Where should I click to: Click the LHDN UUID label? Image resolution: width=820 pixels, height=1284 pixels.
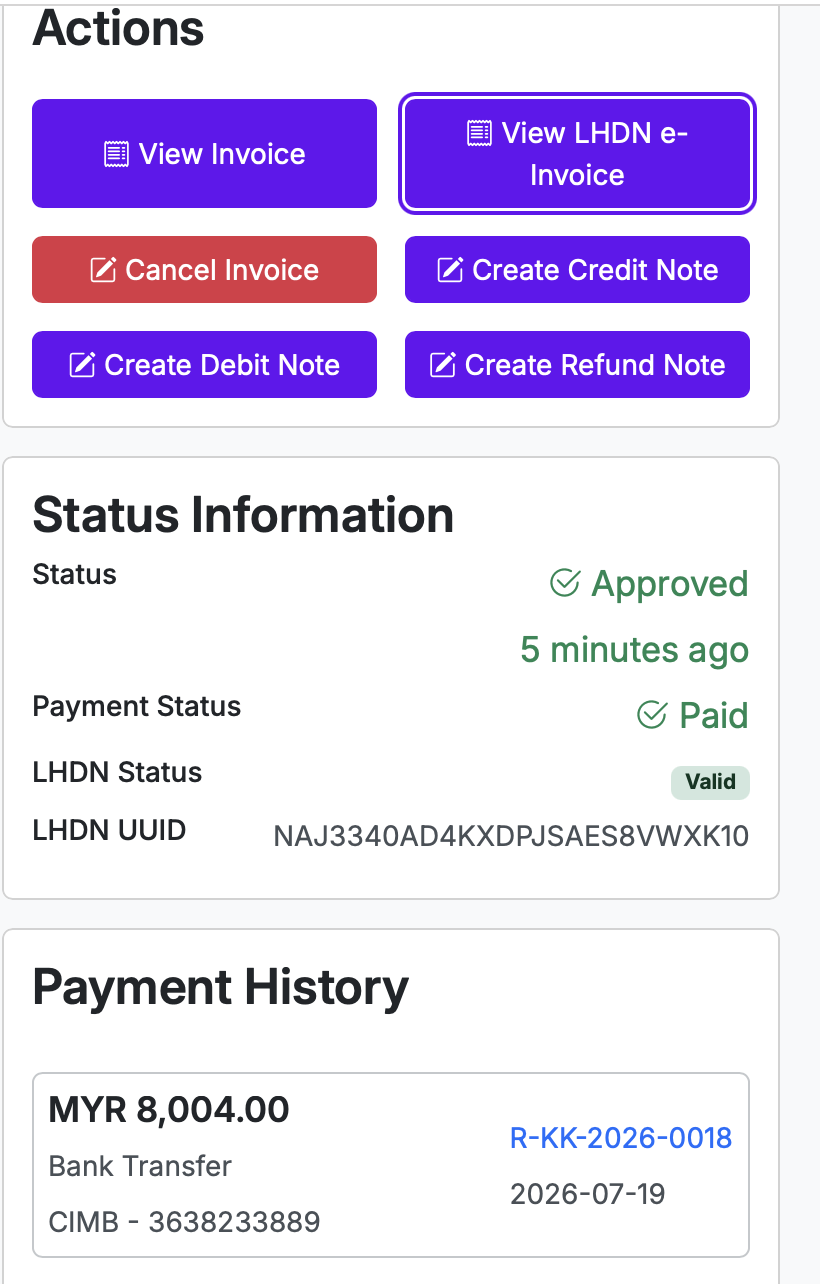[x=109, y=830]
